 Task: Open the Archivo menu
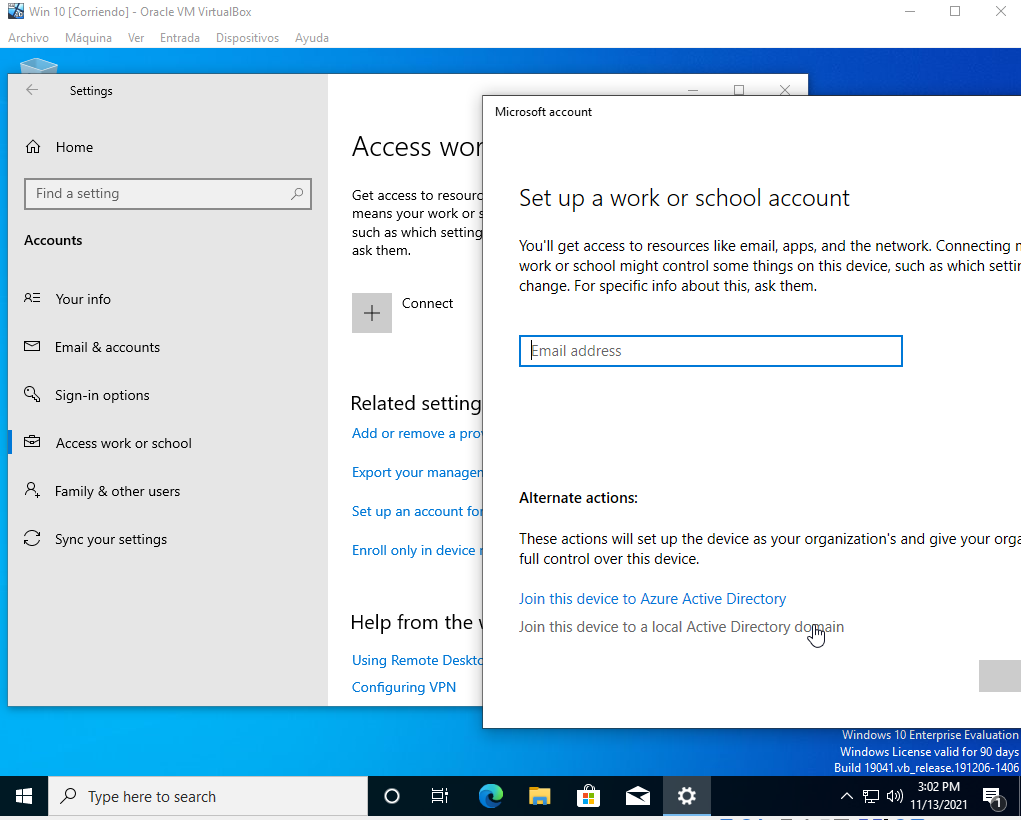tap(28, 38)
